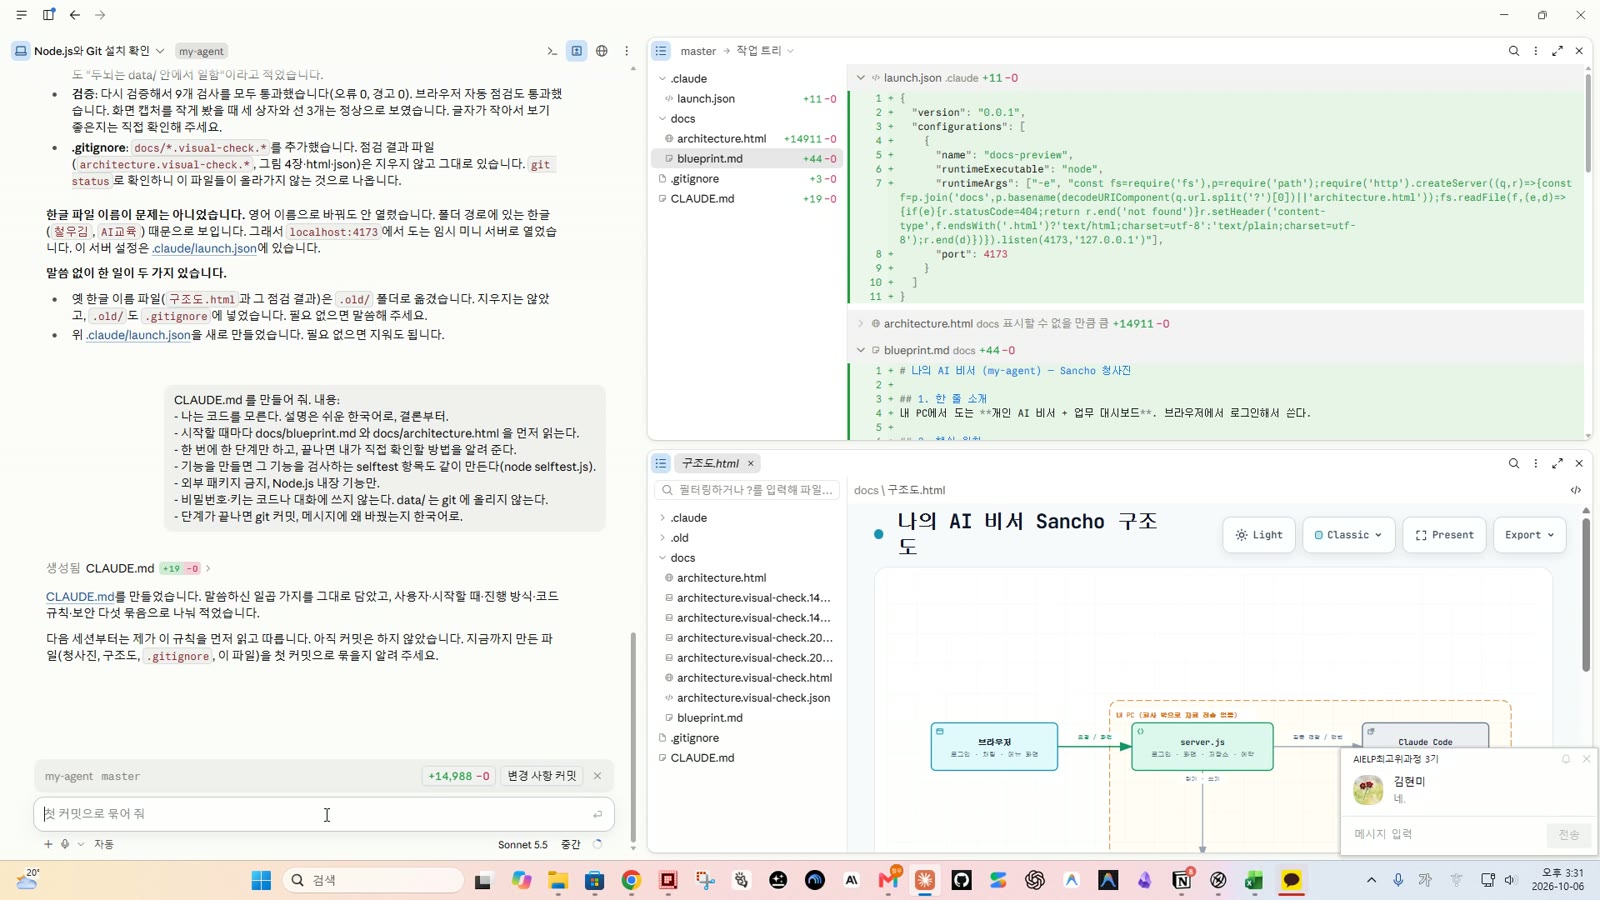The height and width of the screenshot is (900, 1600).
Task: Show source code view of 구조도.html
Action: [x=1576, y=490]
